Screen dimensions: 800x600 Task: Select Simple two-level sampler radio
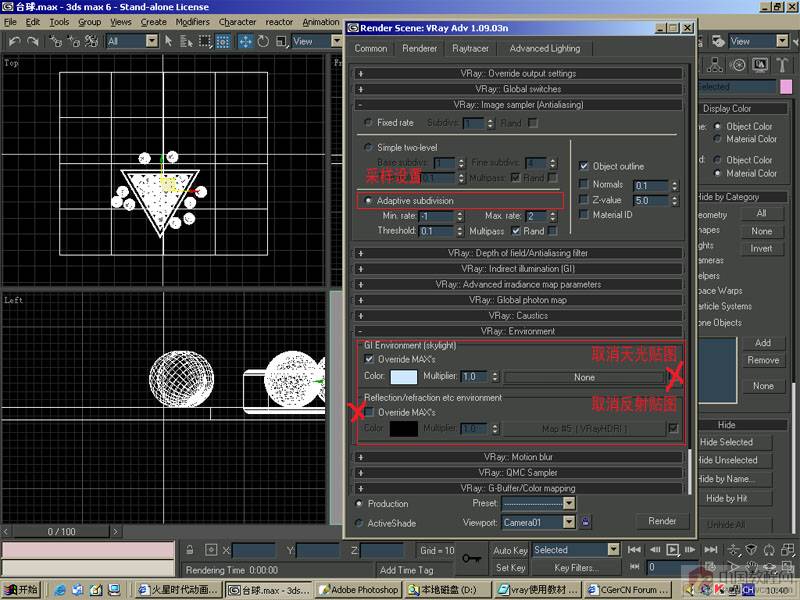tap(368, 147)
